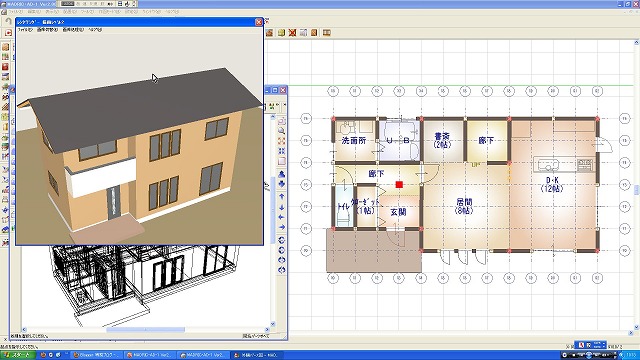
Task: Click the perspective window's horizontal scrollbar thumb
Action: point(145,329)
